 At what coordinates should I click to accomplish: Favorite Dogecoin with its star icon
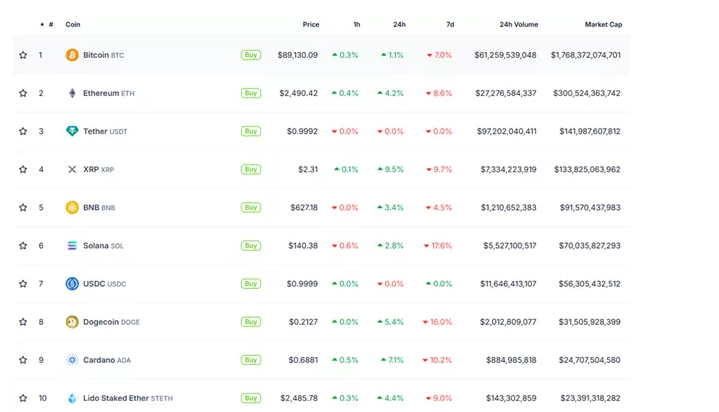(23, 322)
